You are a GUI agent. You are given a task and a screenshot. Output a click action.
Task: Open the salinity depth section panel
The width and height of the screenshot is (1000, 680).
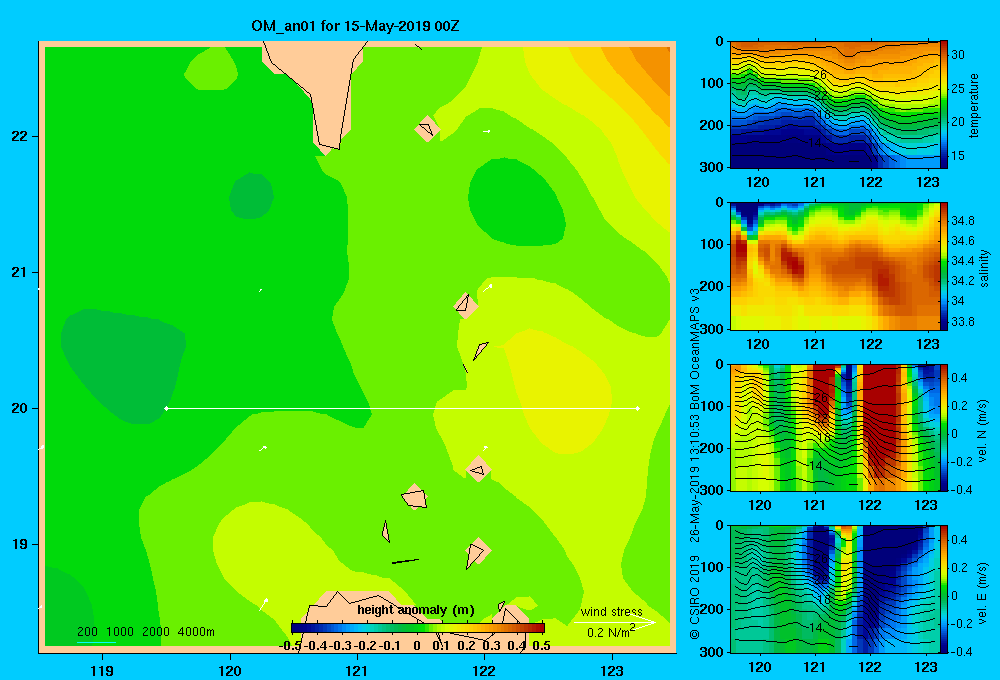coord(835,266)
